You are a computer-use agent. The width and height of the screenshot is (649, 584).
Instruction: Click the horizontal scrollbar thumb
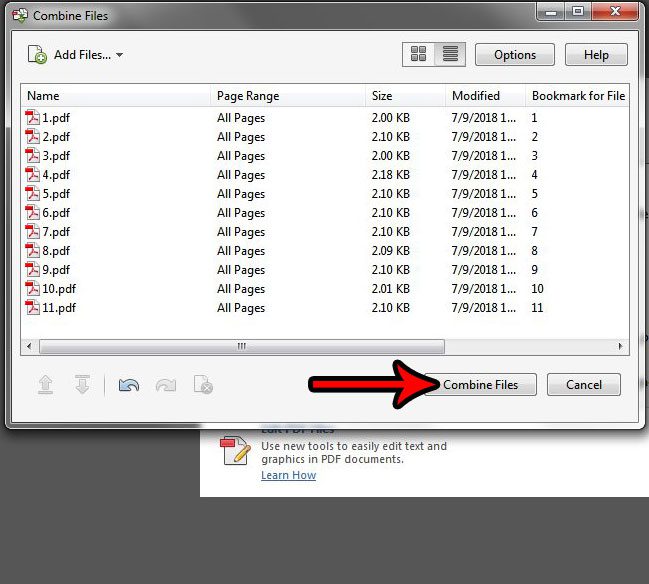[x=240, y=346]
